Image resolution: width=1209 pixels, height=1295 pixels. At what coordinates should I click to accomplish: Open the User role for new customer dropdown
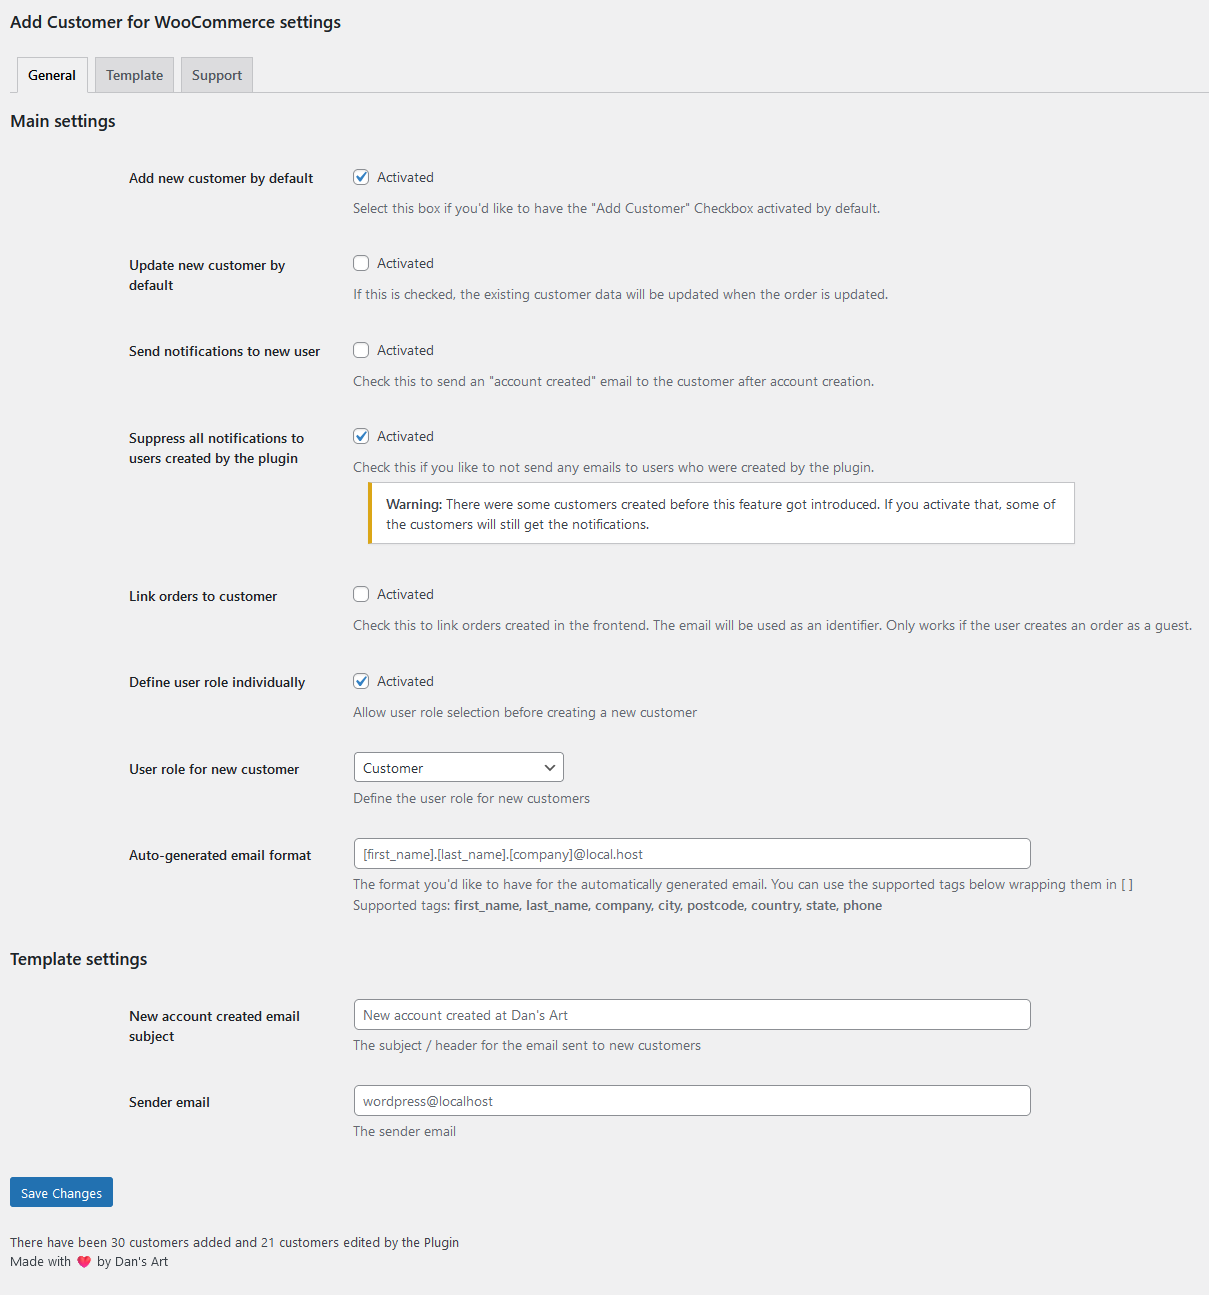tap(459, 767)
